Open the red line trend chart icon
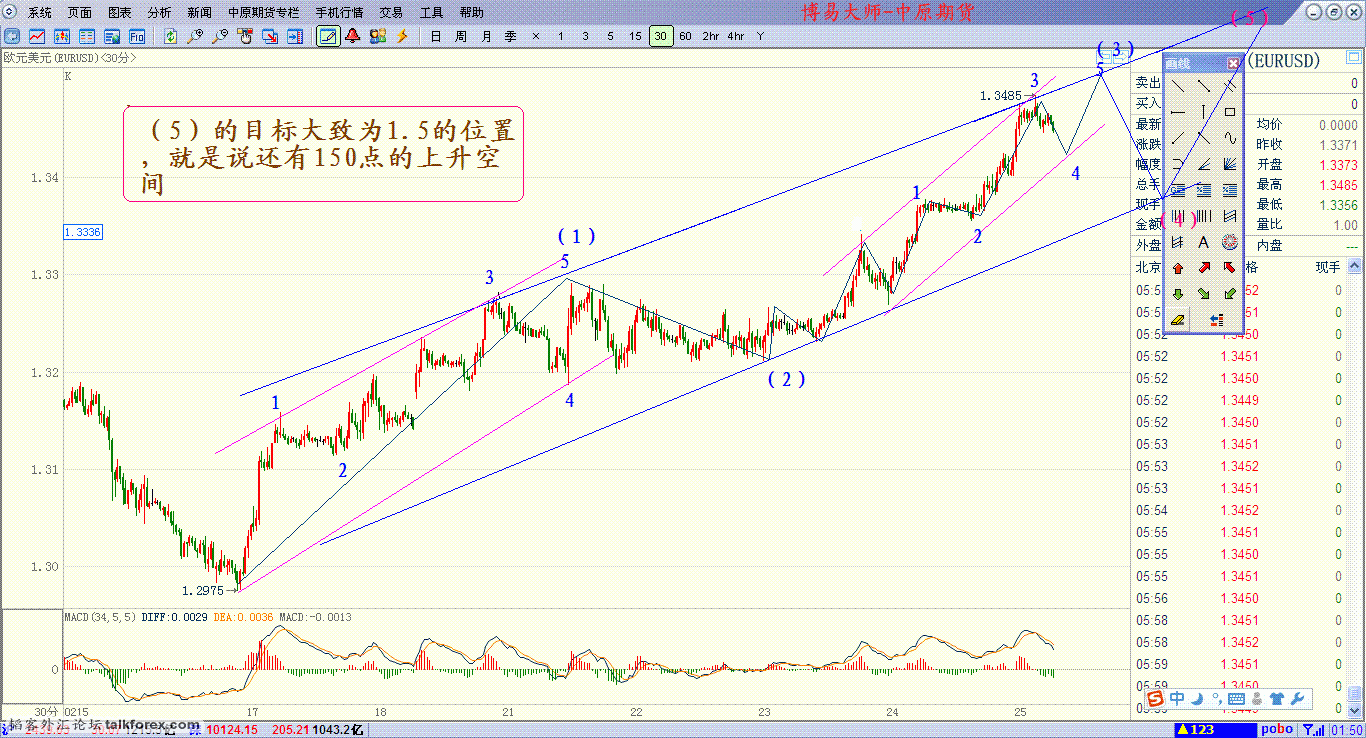Screen dimensions: 1366x738 [37, 36]
